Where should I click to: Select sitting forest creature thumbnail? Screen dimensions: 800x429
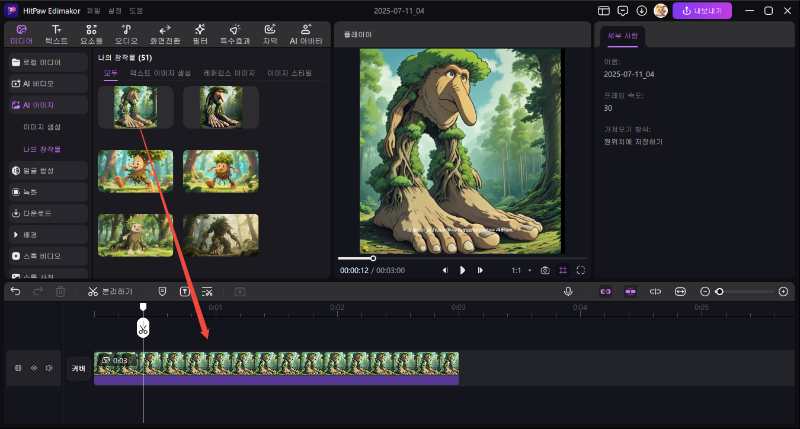click(135, 235)
